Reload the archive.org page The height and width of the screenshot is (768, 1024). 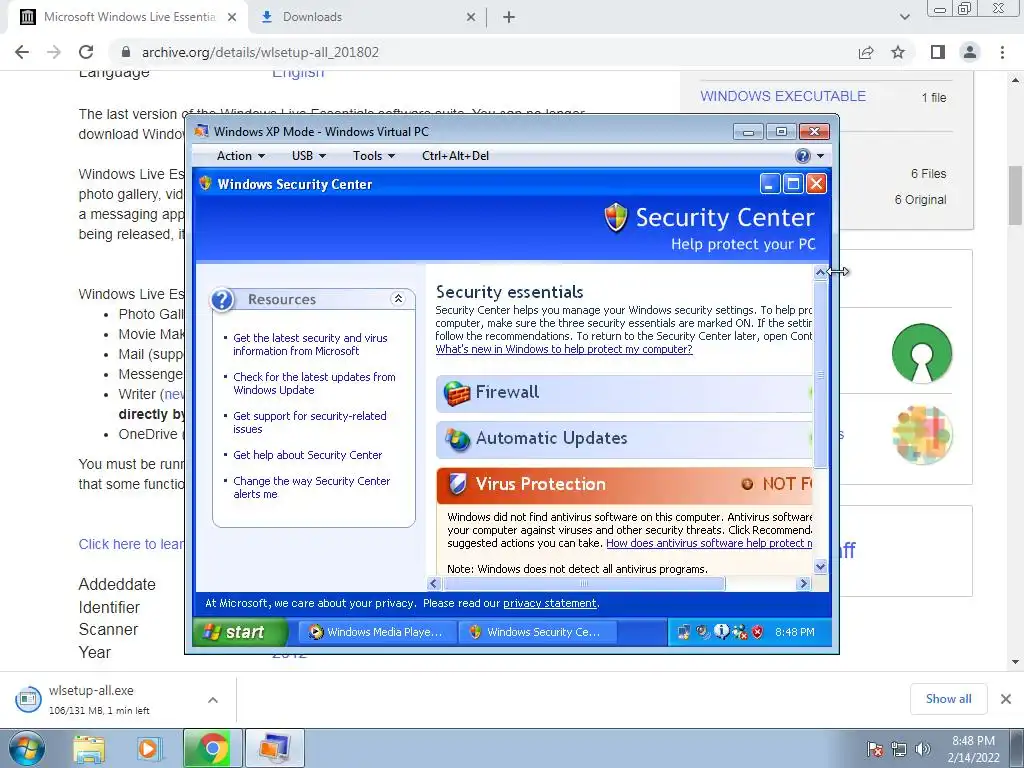[x=86, y=52]
